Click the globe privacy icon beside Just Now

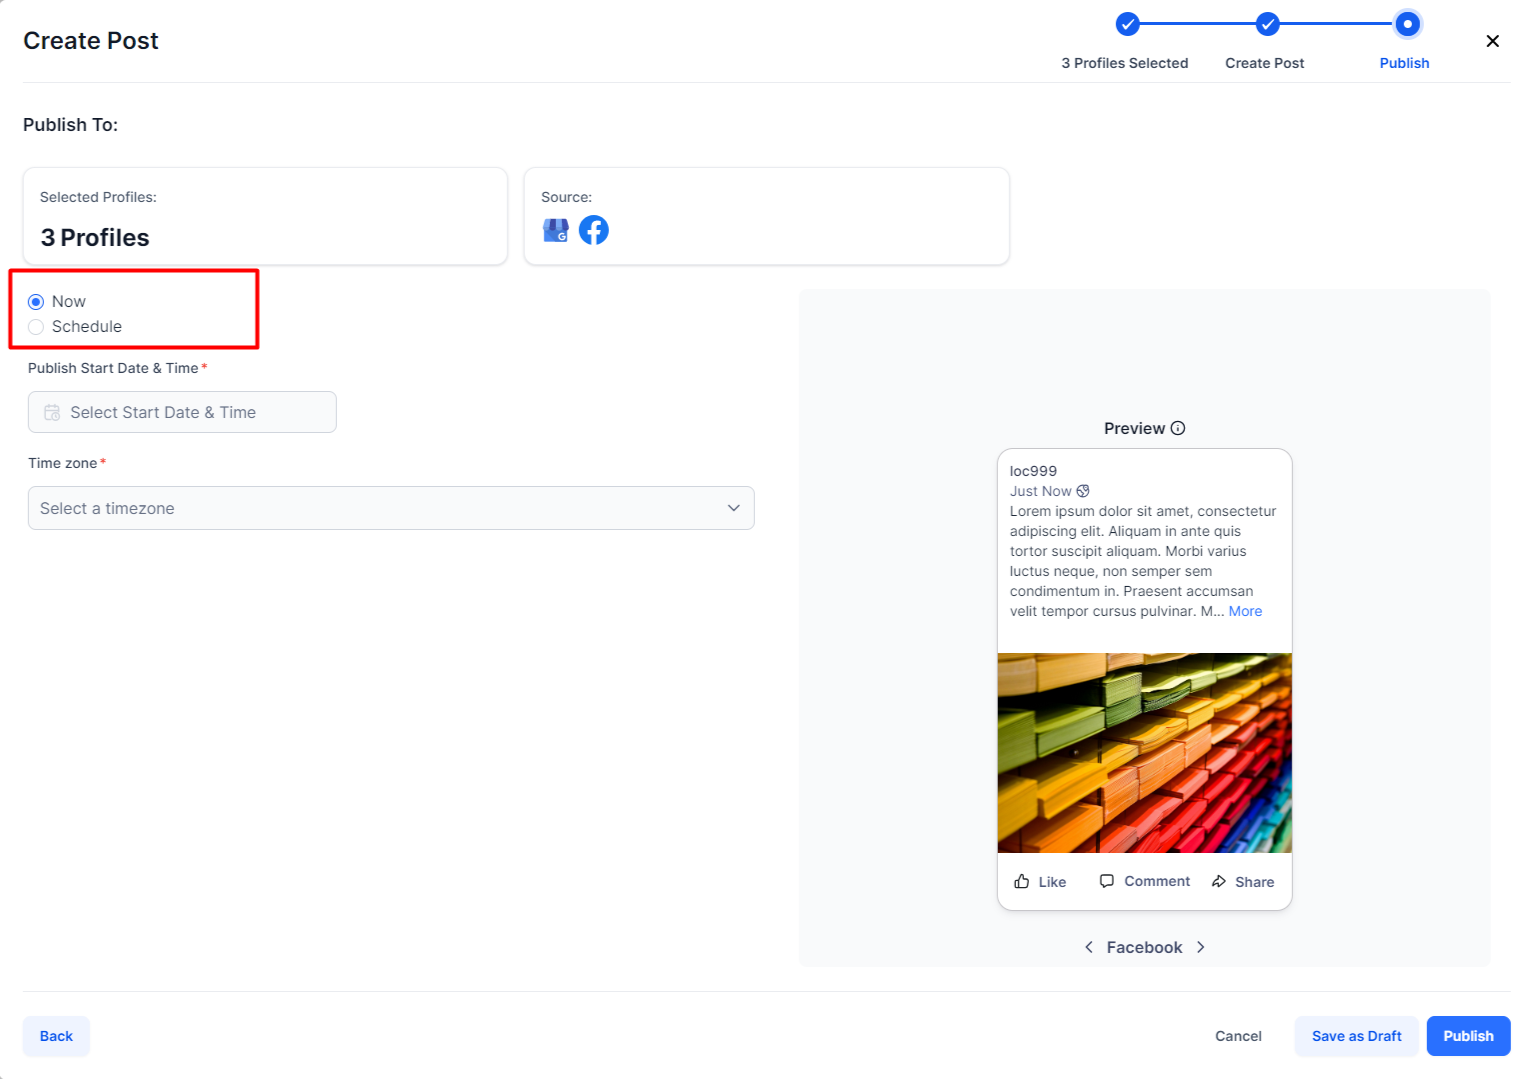pos(1083,491)
